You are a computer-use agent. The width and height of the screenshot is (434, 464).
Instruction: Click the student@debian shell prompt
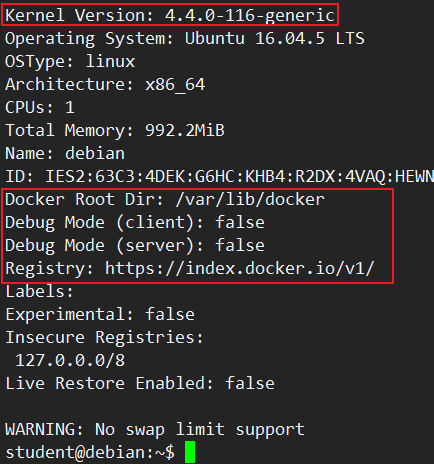click(90, 452)
